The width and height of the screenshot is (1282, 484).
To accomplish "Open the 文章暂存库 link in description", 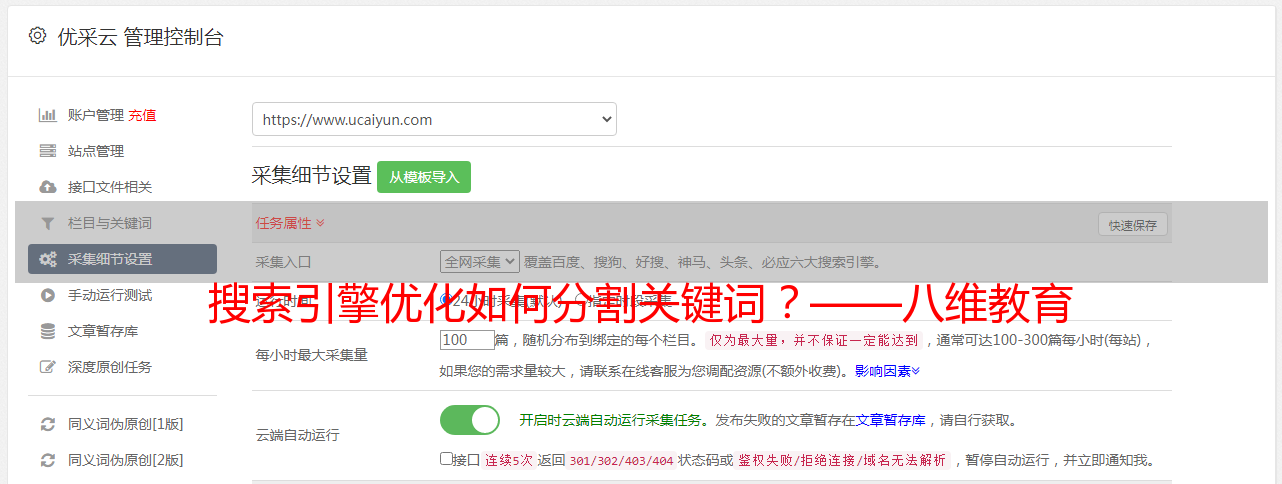I will pos(891,420).
